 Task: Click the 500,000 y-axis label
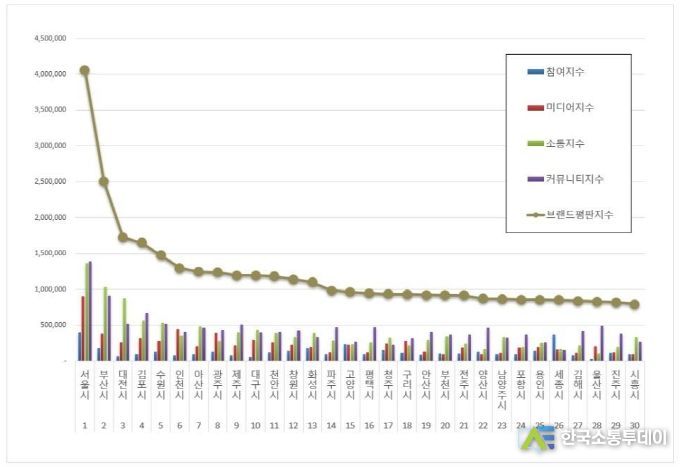click(x=53, y=325)
